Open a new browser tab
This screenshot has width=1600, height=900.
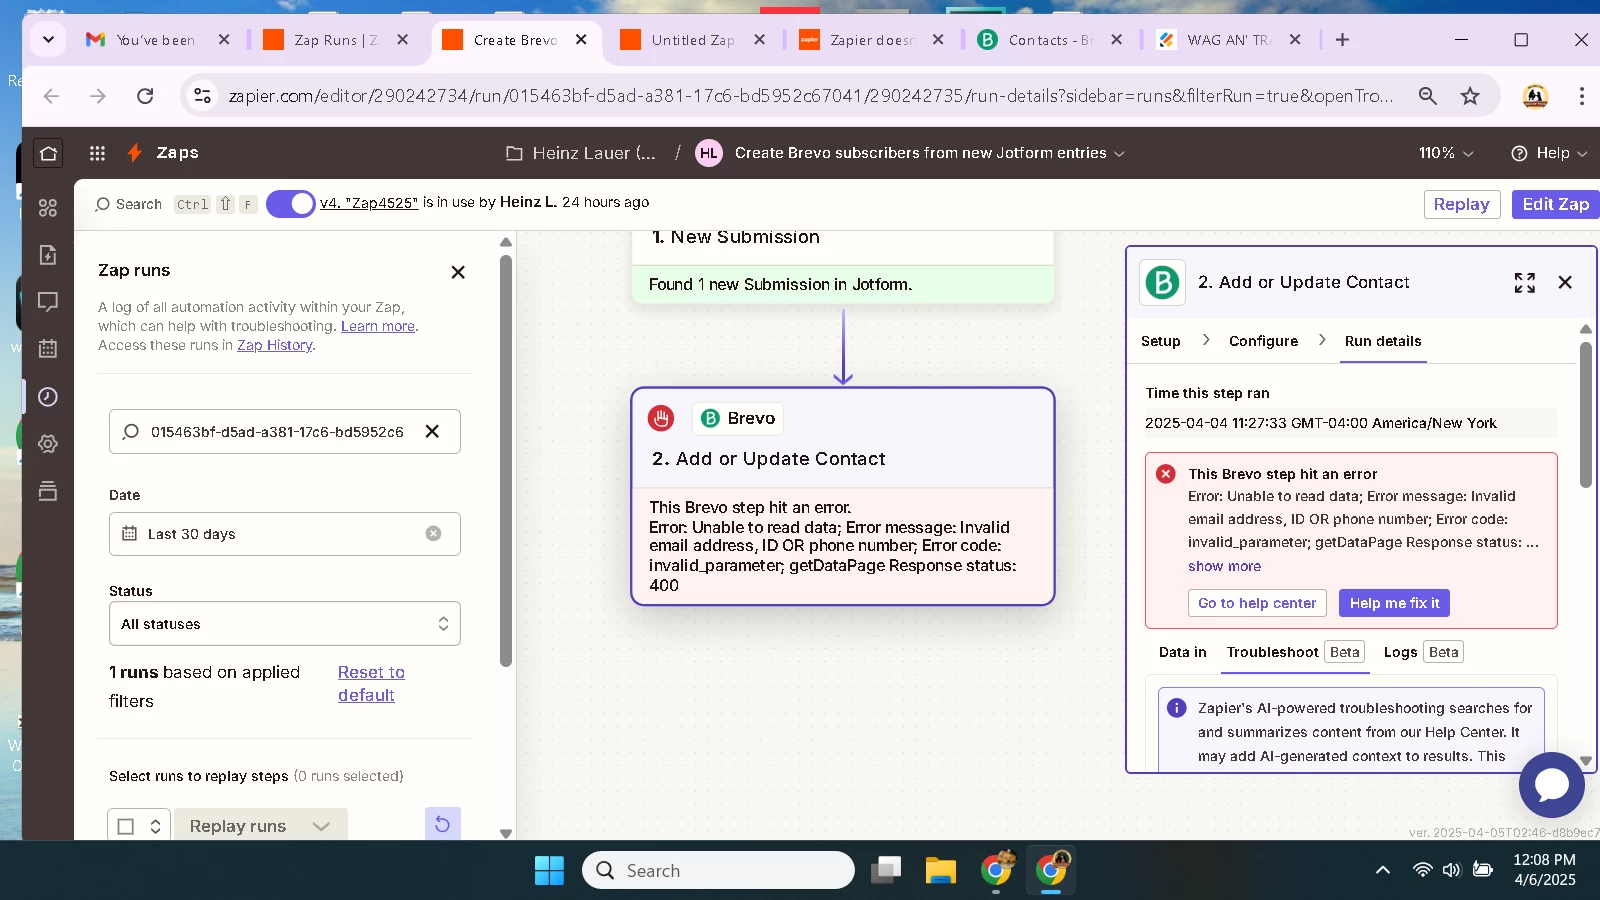pyautogui.click(x=1342, y=40)
